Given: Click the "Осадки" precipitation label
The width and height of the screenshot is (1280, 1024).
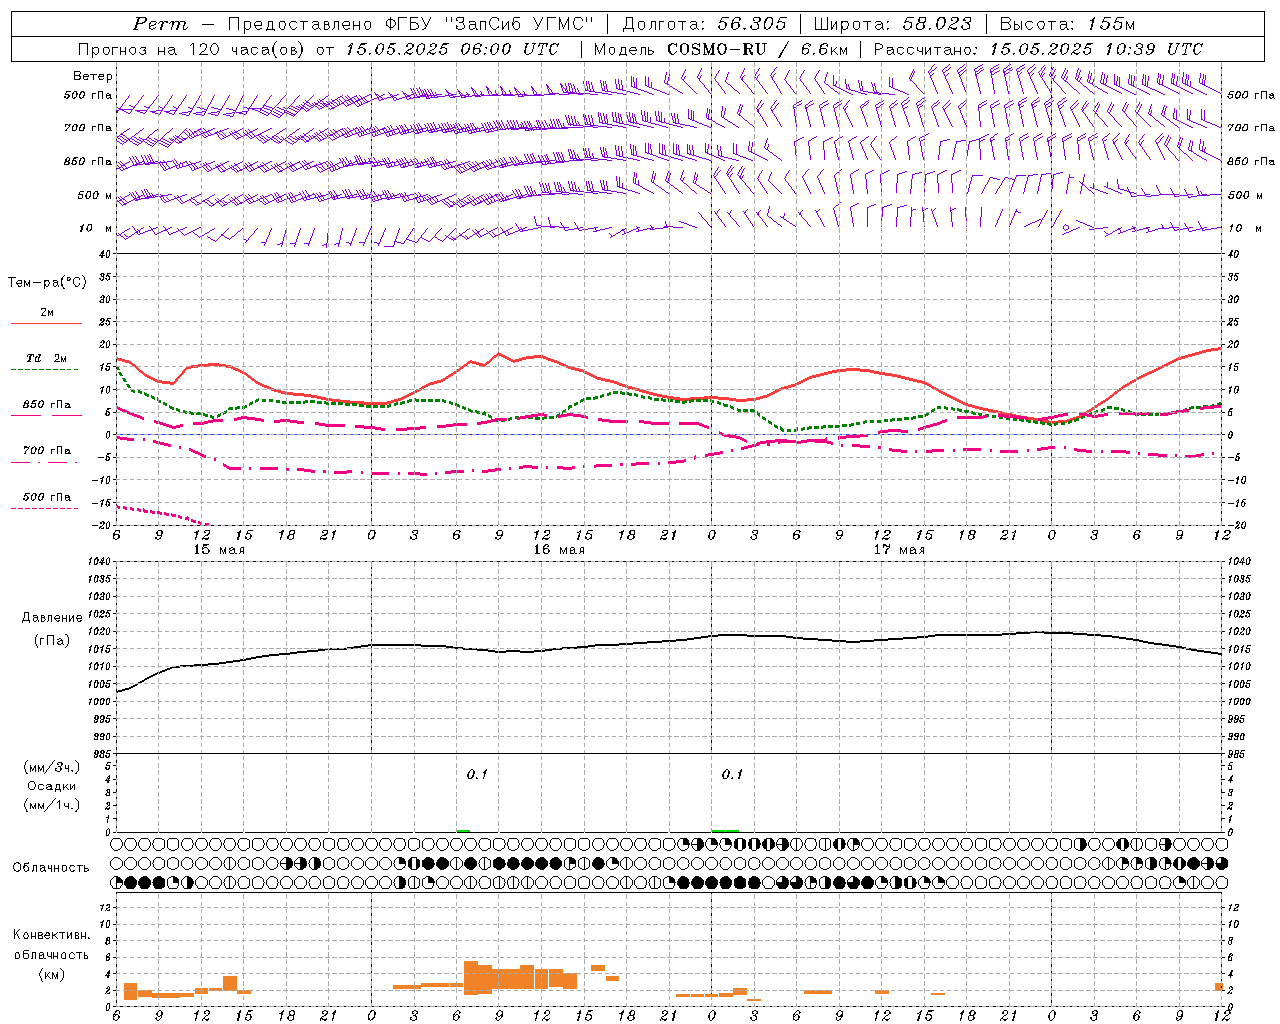Looking at the screenshot, I should click(52, 786).
